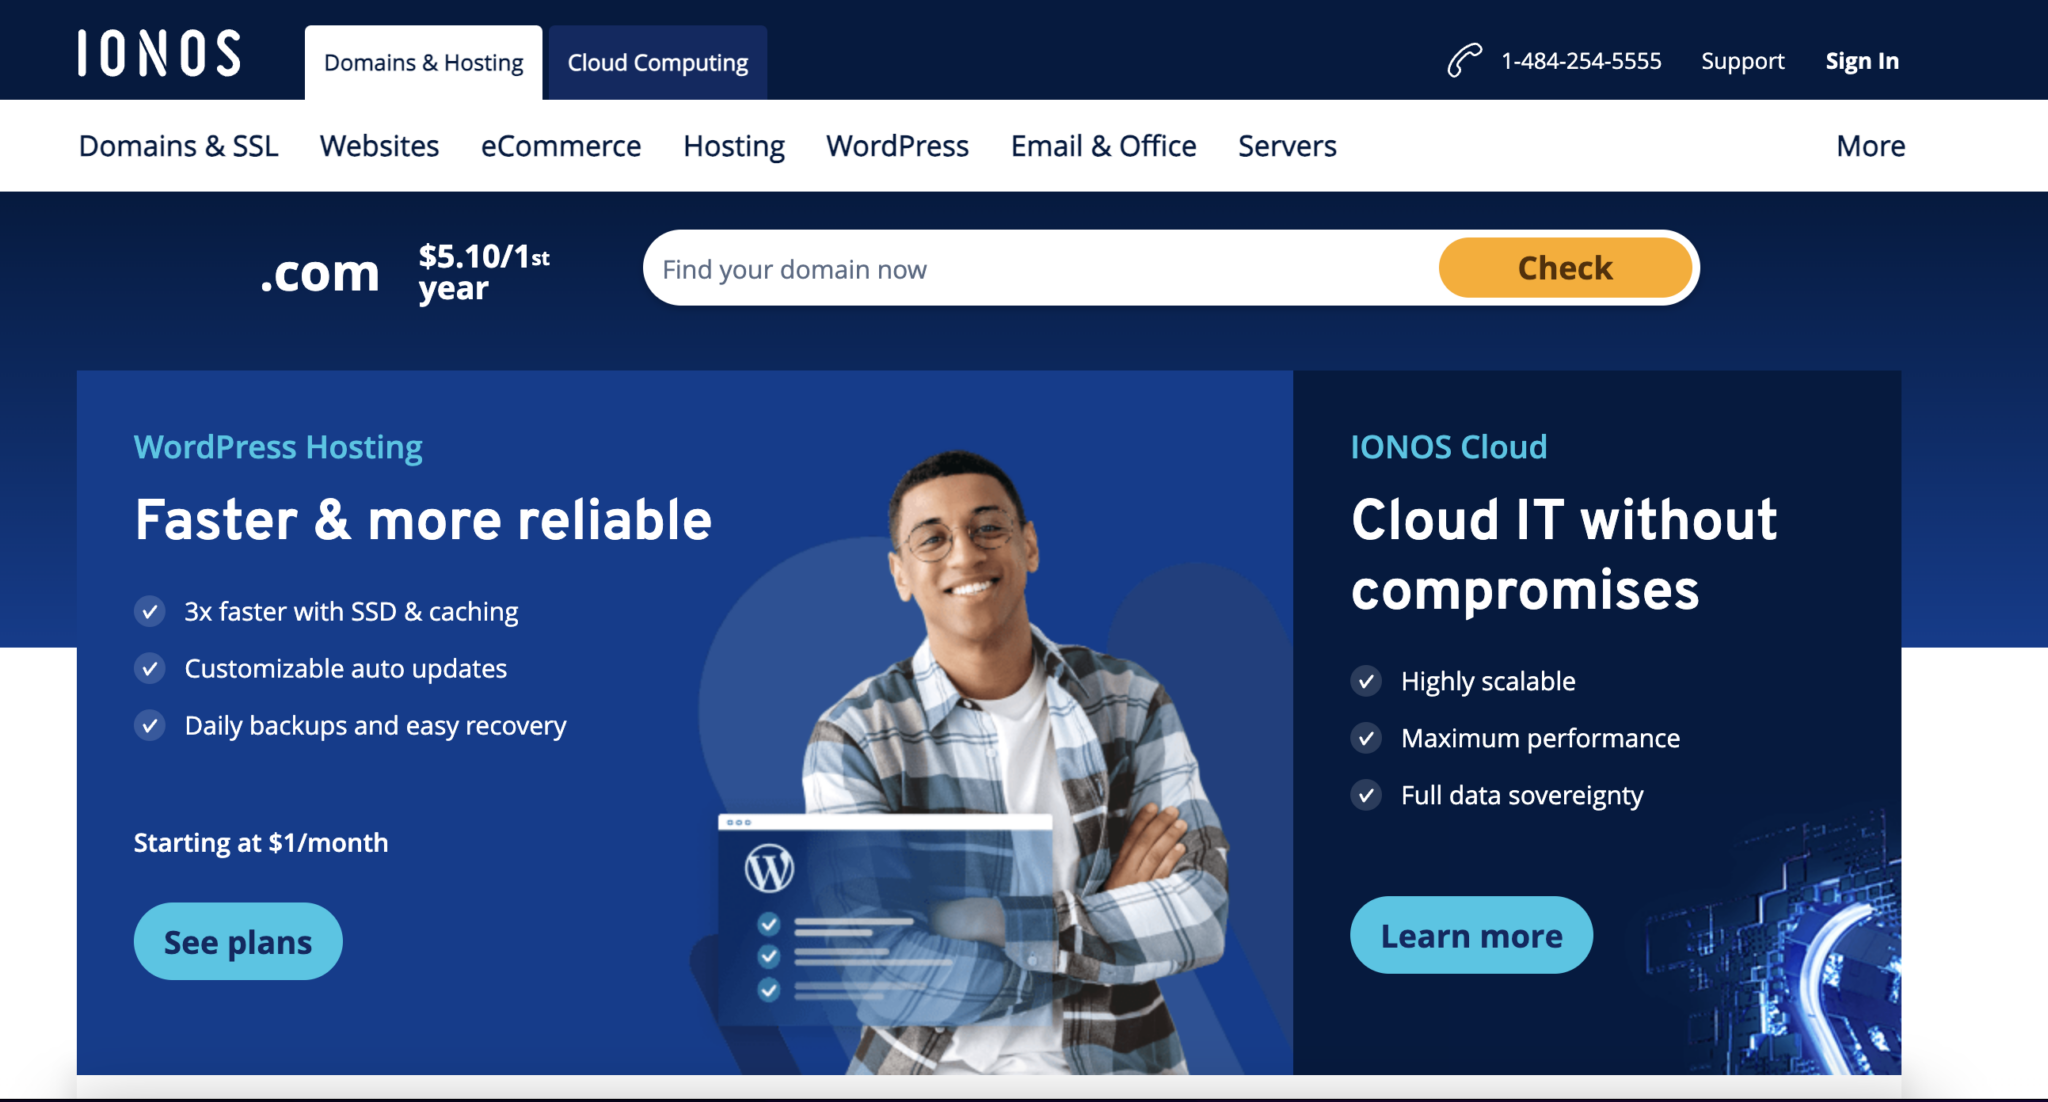The image size is (2048, 1102).
Task: Expand the 'Email & Office' section
Action: 1103,146
